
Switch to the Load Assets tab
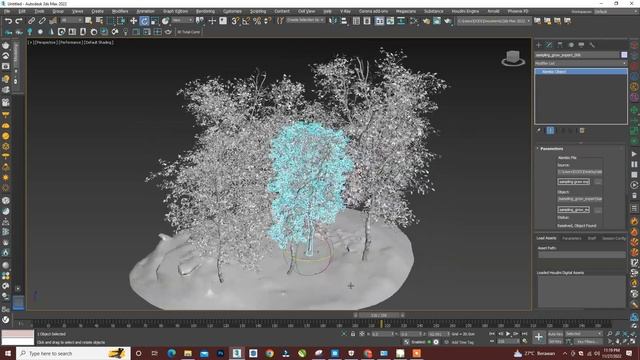pos(546,238)
